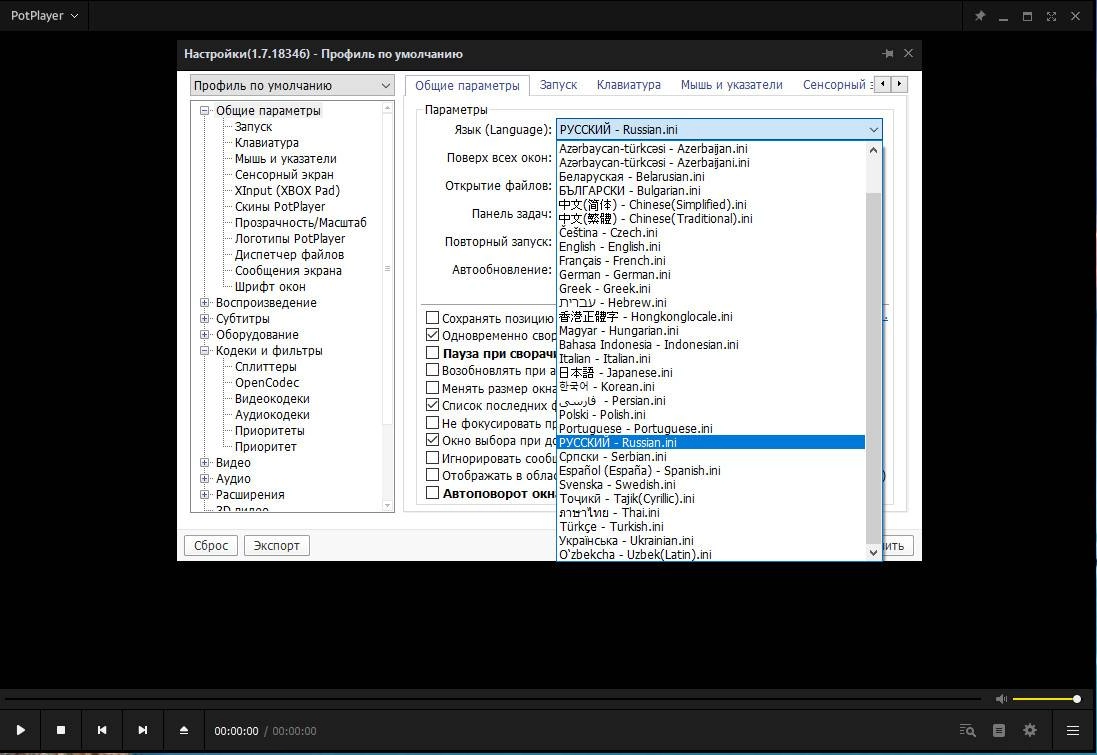Toggle Игнорировать сообщения checkbox

(432, 458)
